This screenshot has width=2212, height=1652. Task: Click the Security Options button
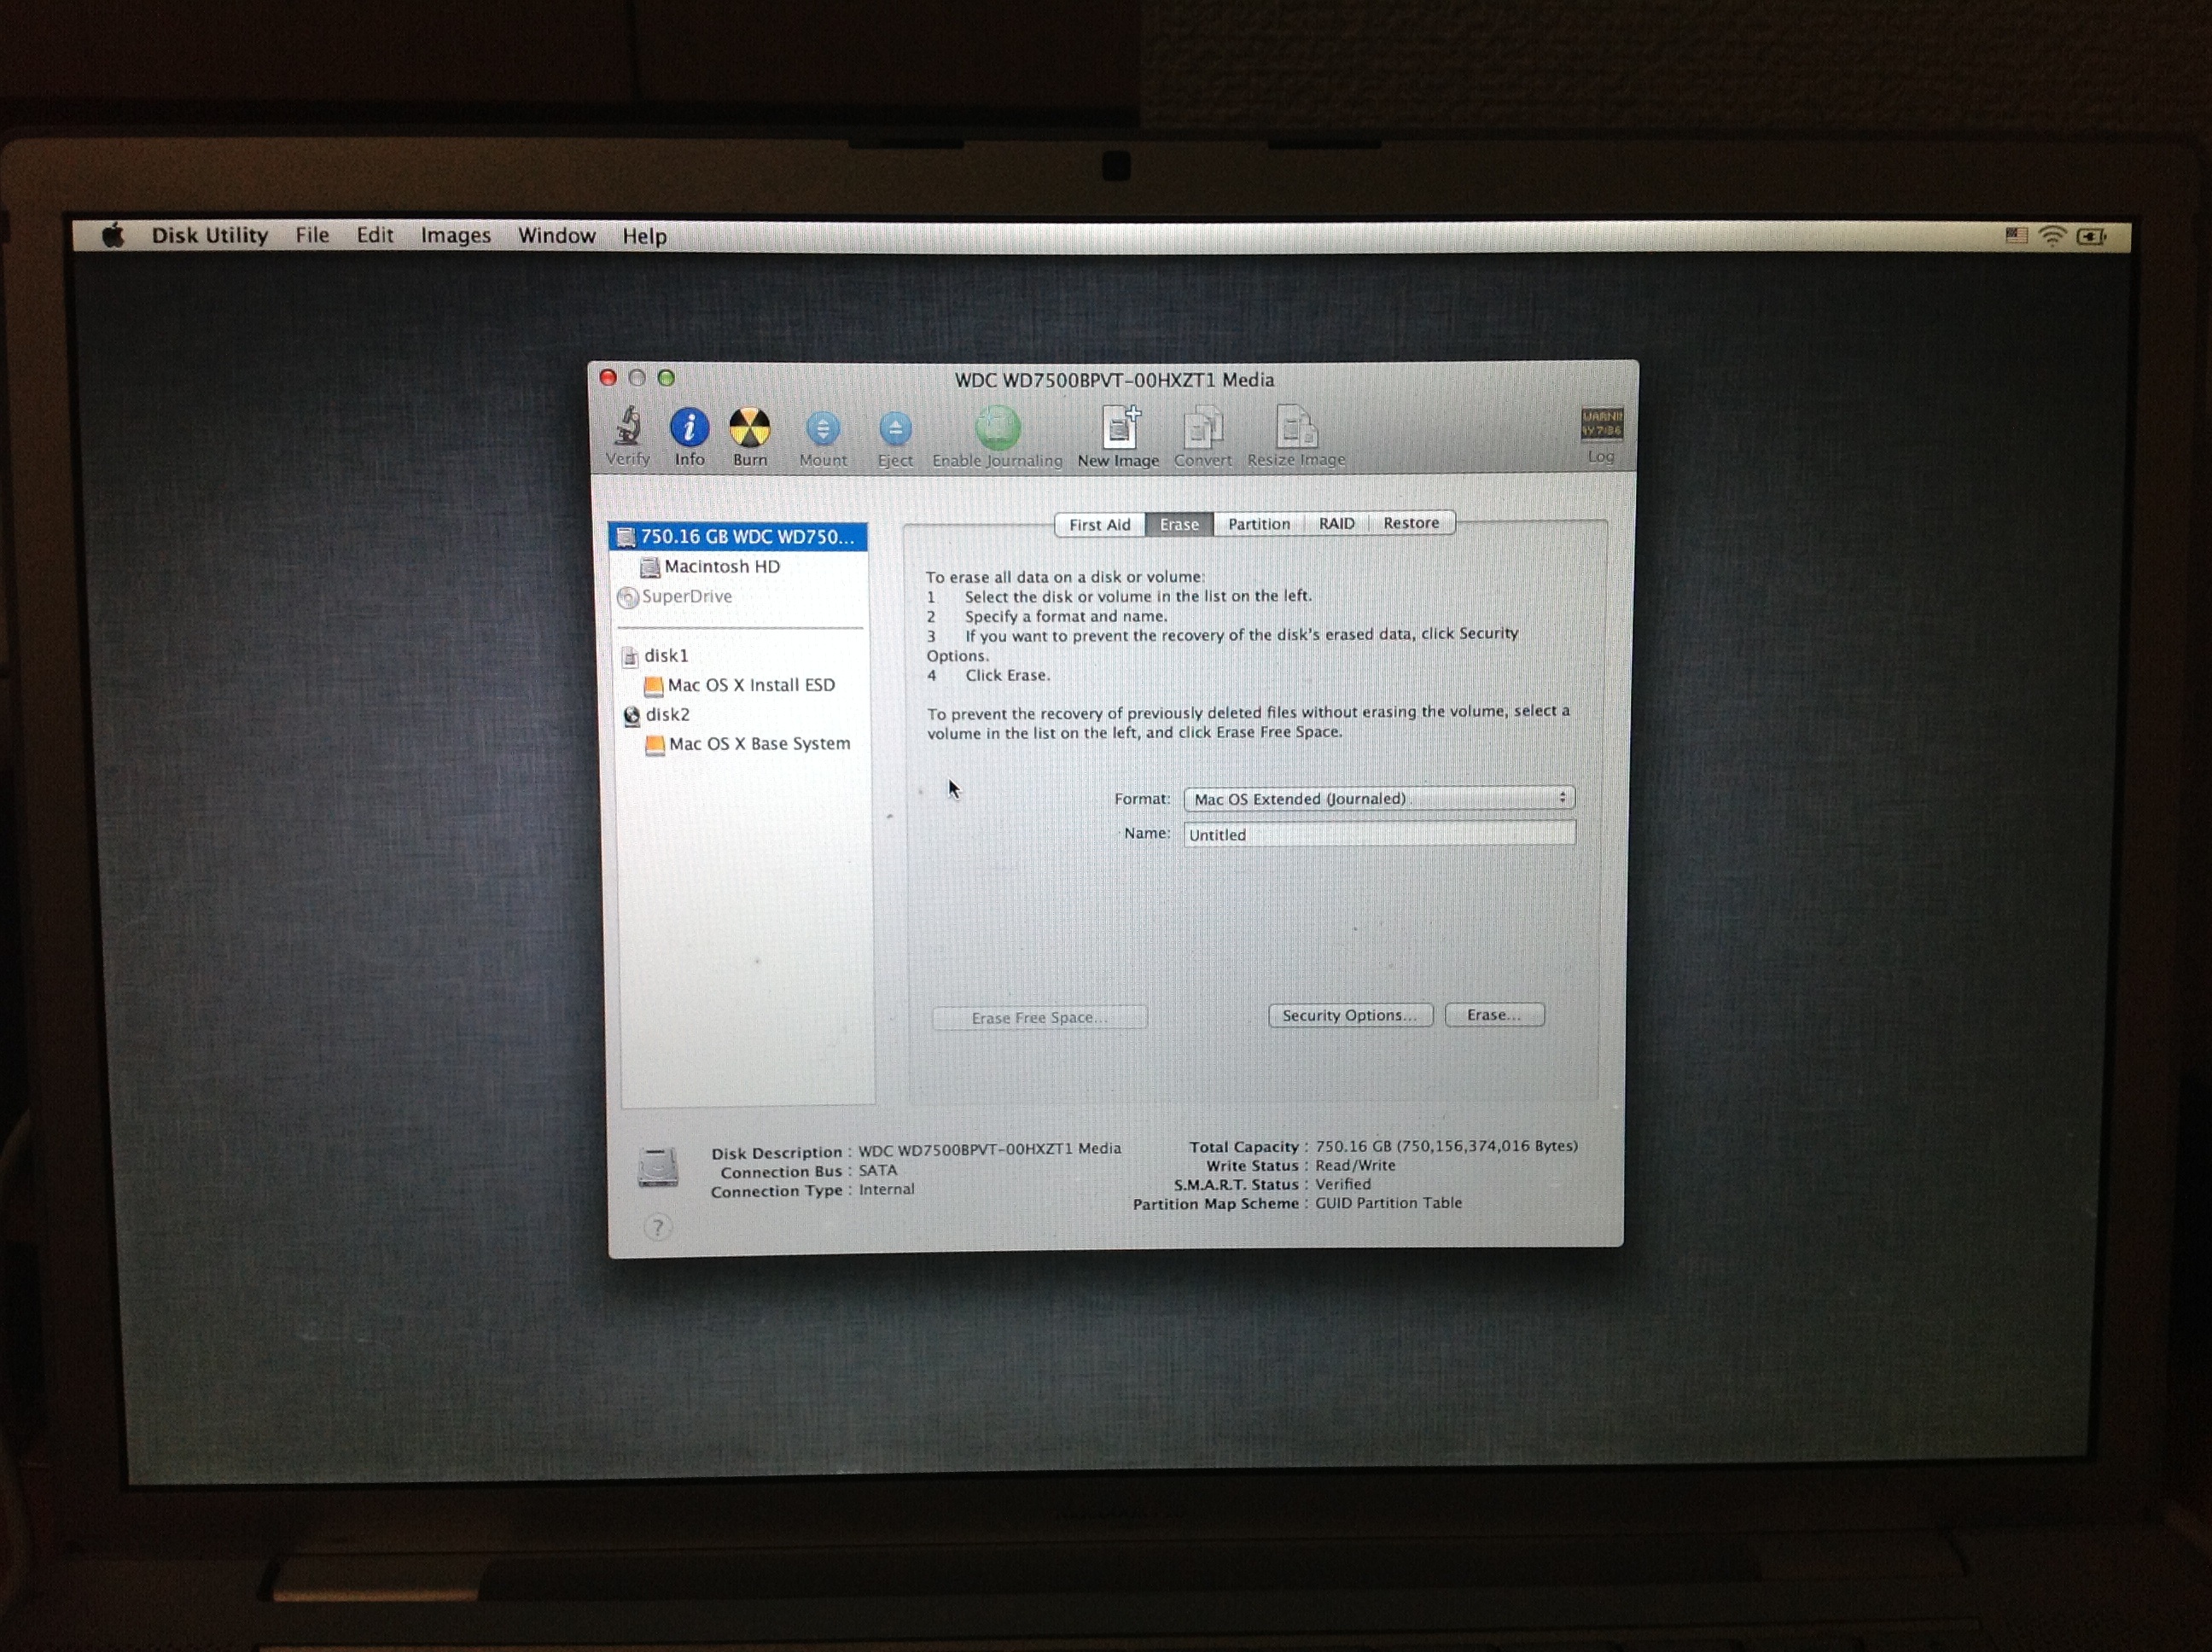tap(1350, 1015)
